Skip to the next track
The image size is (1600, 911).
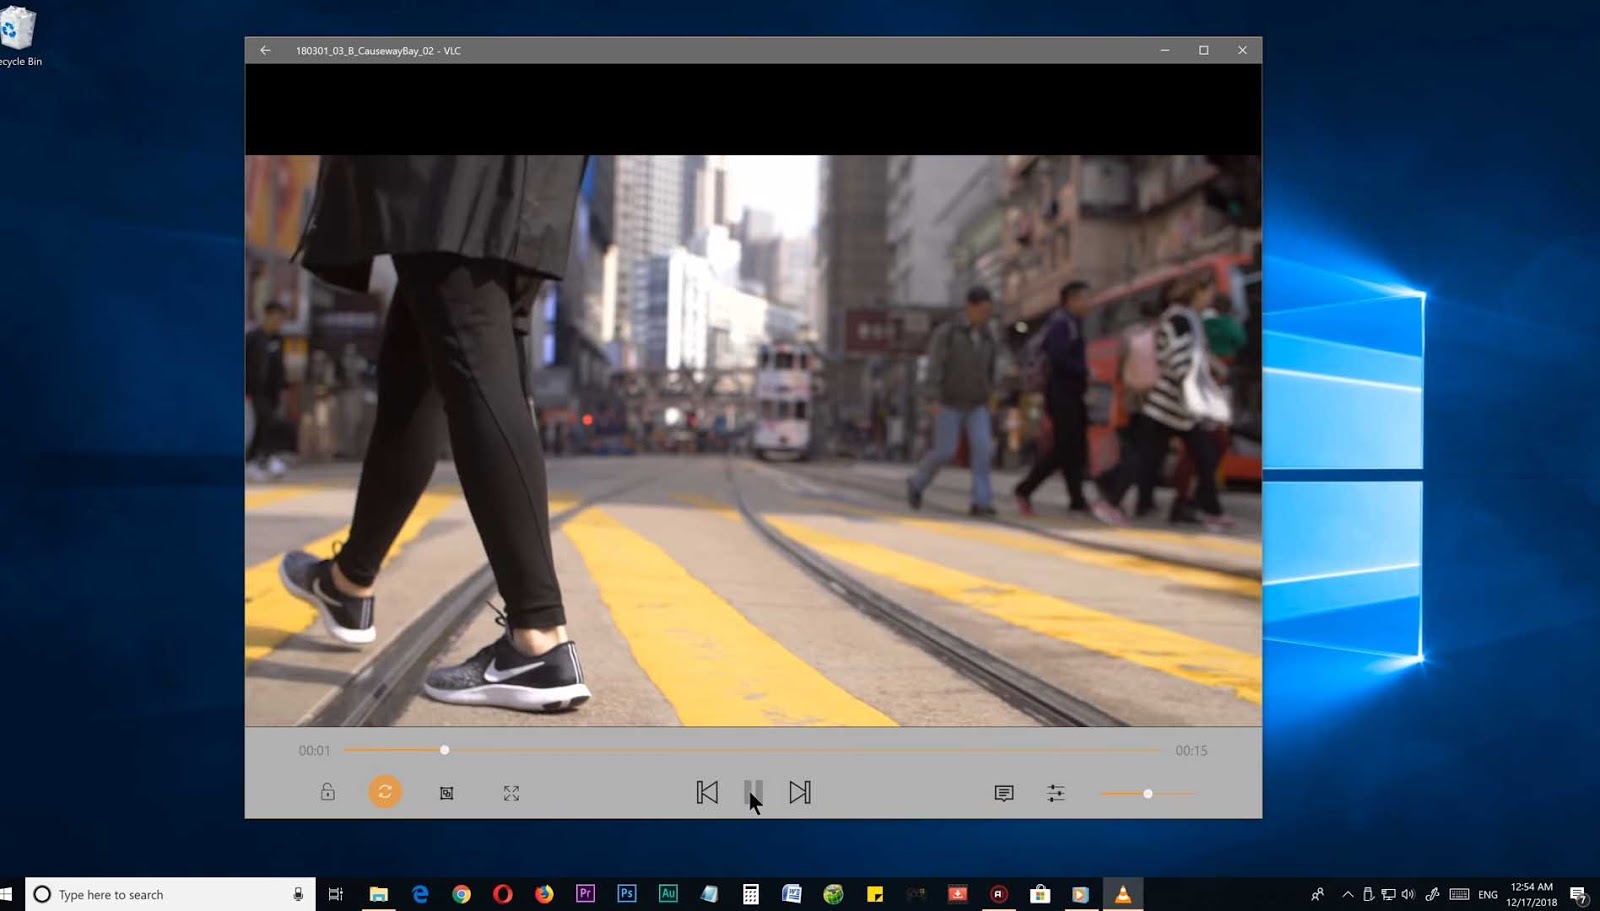click(x=799, y=792)
